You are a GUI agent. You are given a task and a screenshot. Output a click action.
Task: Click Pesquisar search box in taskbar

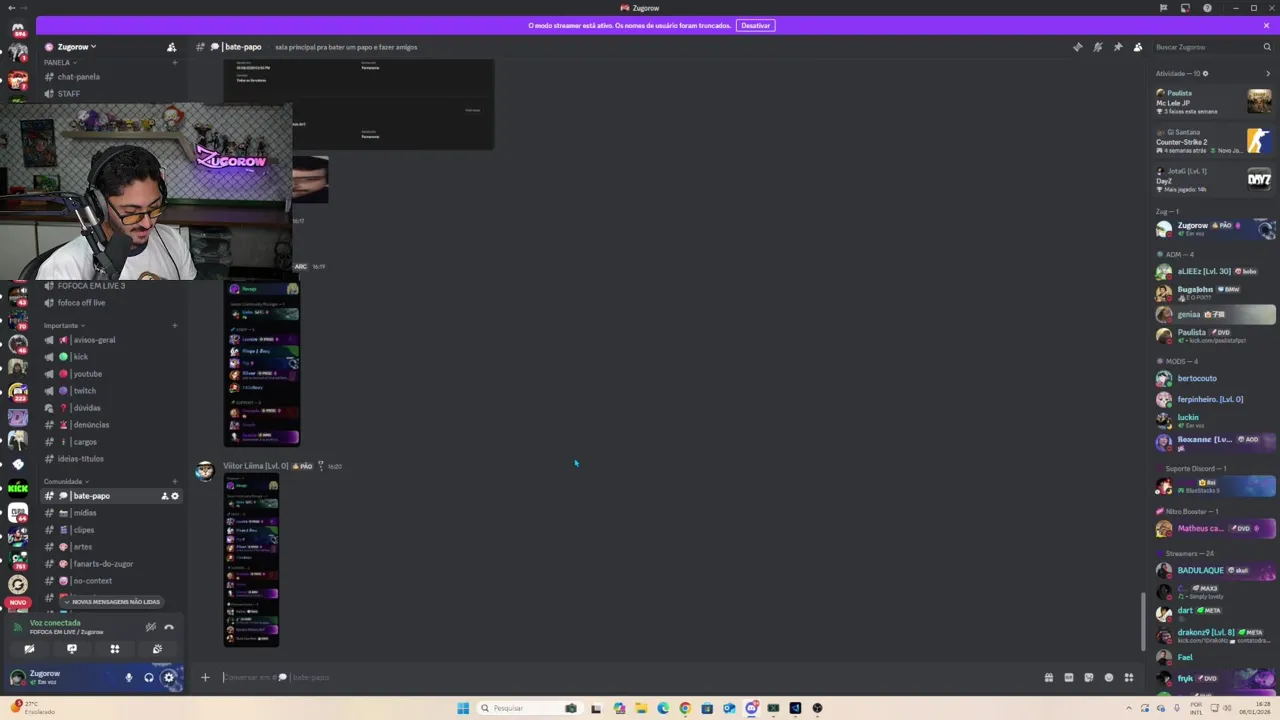(530, 708)
